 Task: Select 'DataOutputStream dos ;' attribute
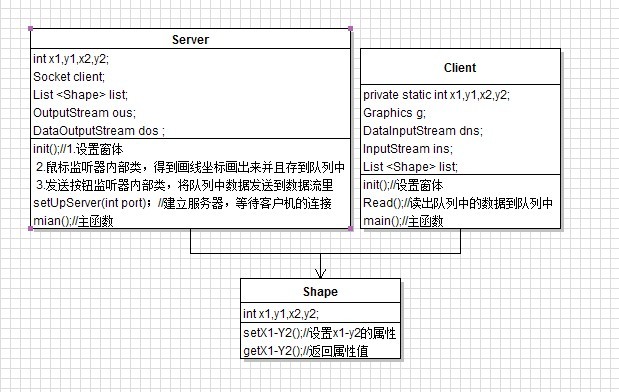[99, 131]
